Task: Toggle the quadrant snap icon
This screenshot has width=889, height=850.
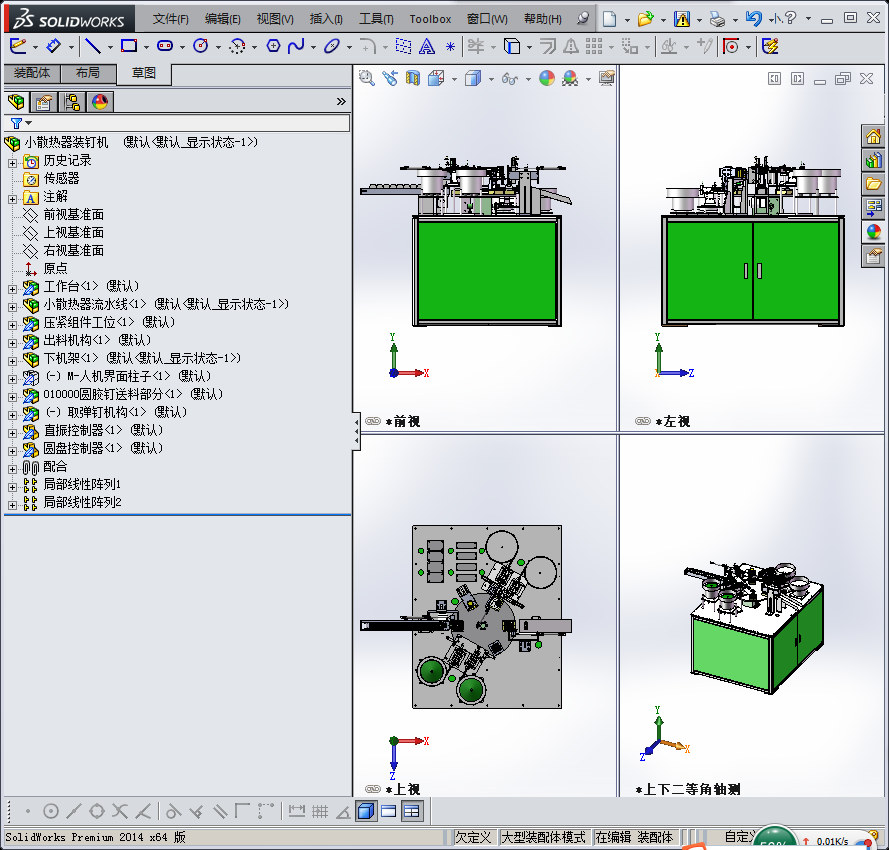Action: (x=97, y=811)
